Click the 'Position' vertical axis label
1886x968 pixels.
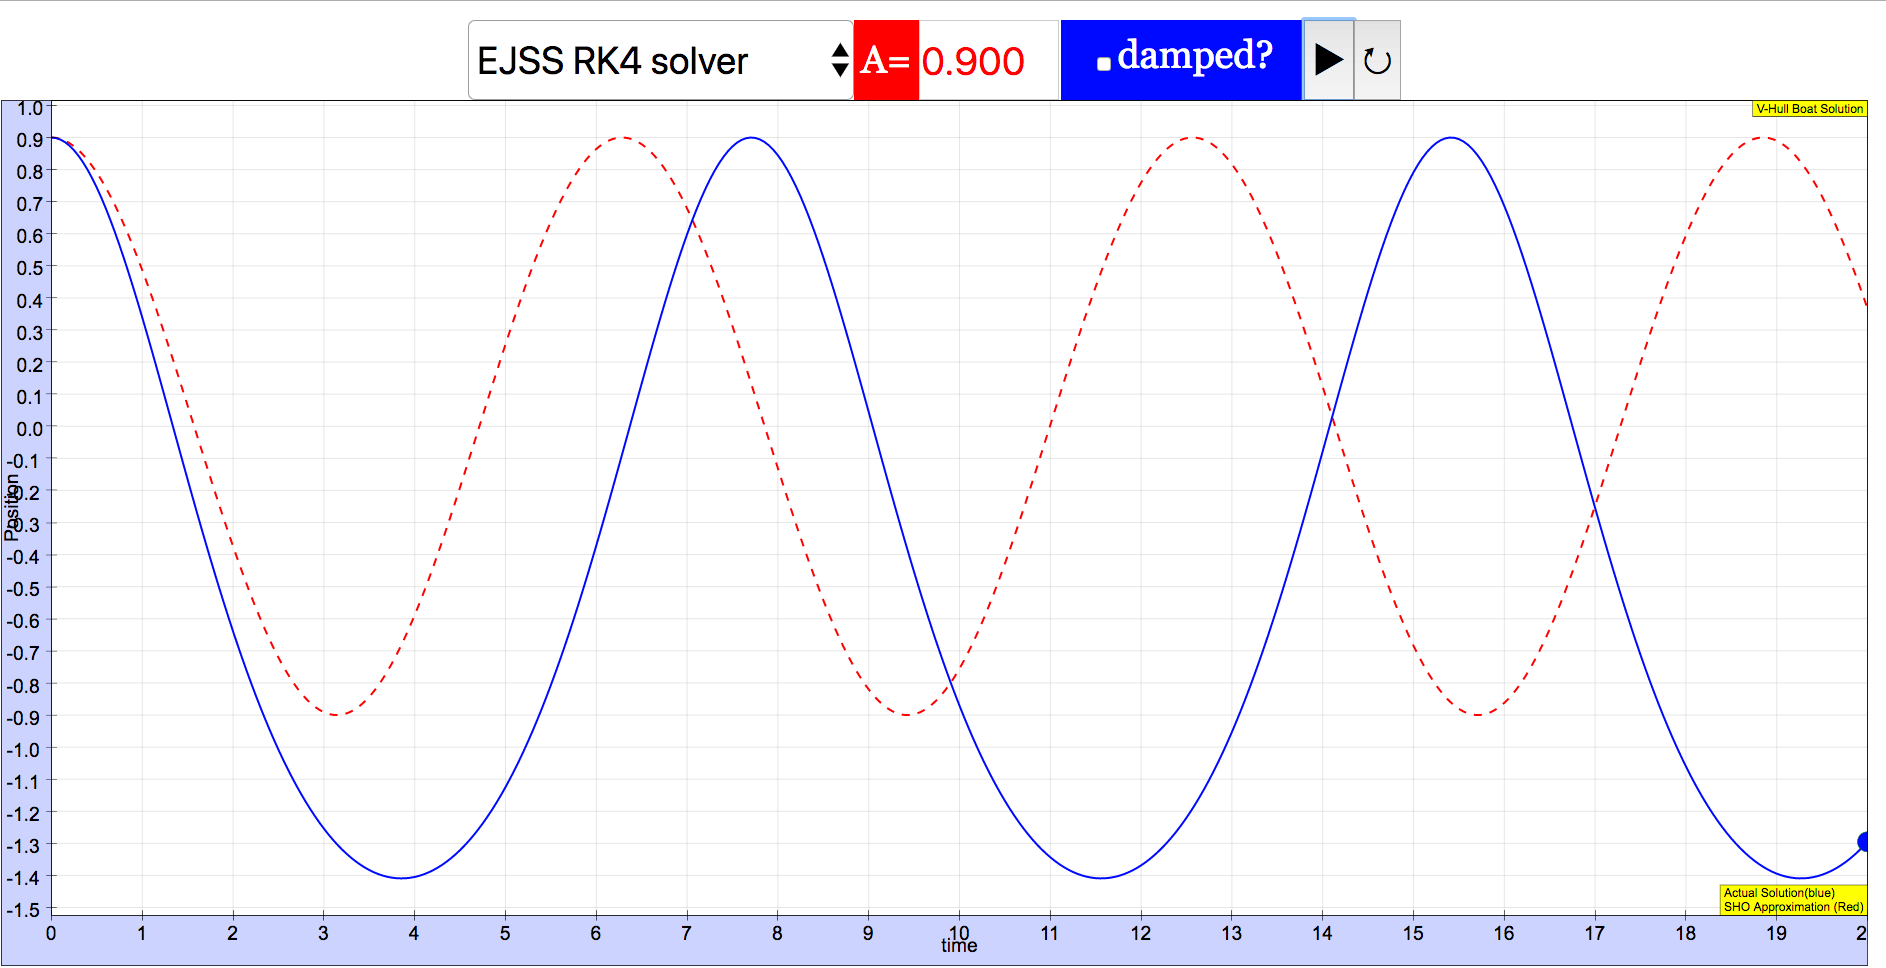11,507
